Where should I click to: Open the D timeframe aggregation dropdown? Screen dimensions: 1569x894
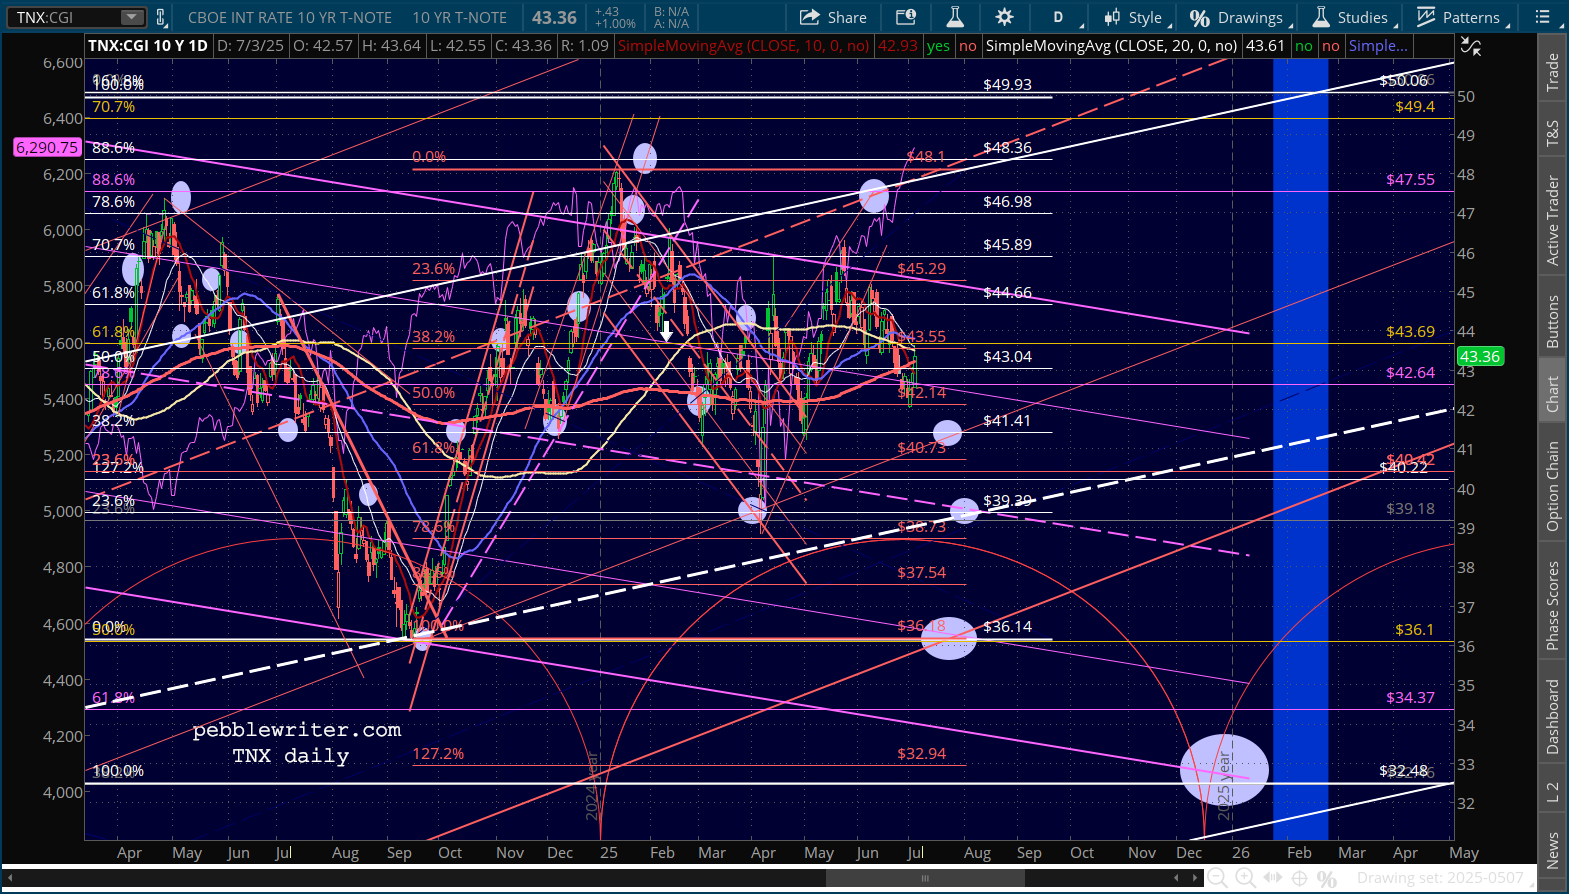[1058, 17]
